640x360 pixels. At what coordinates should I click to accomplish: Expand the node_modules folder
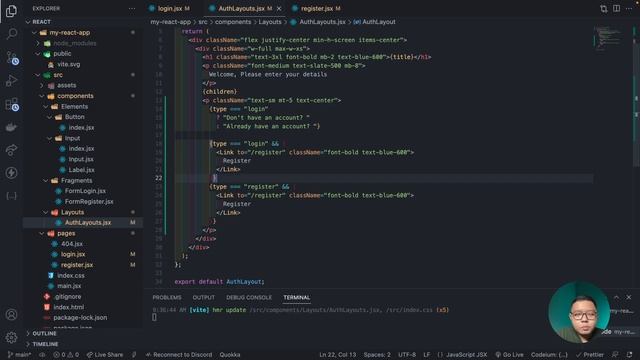tap(74, 43)
